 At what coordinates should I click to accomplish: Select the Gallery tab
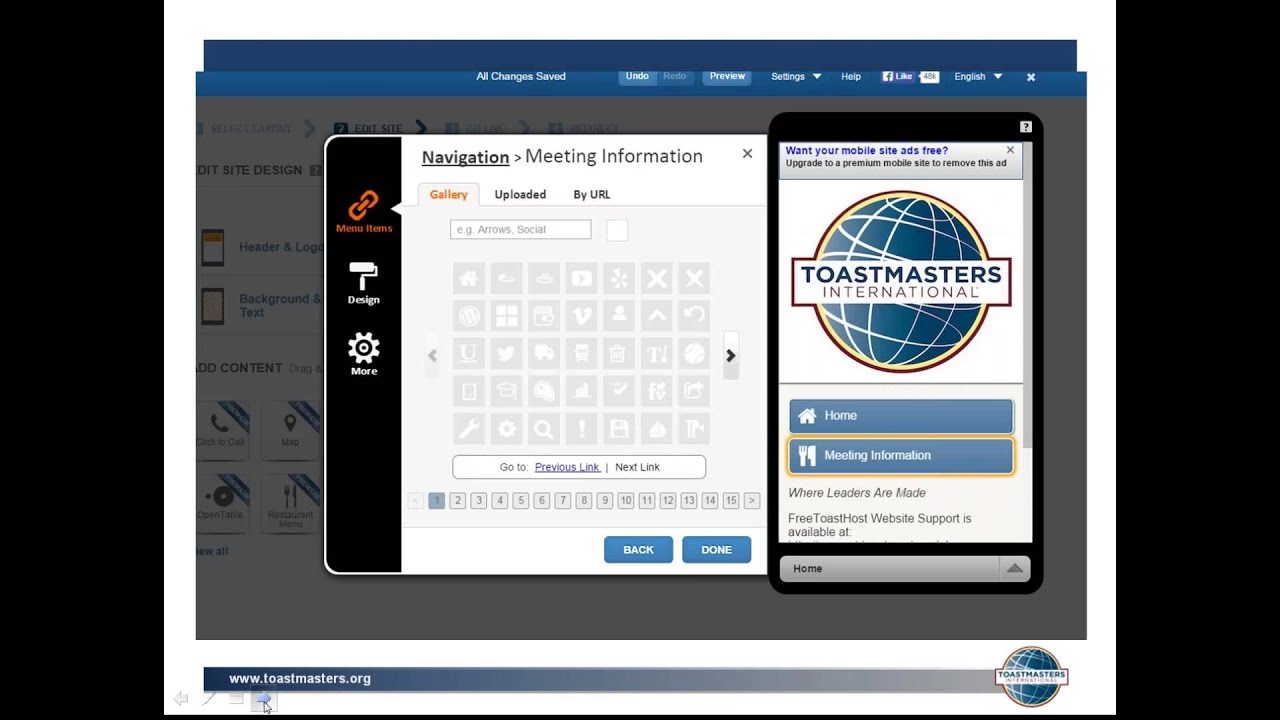[448, 195]
